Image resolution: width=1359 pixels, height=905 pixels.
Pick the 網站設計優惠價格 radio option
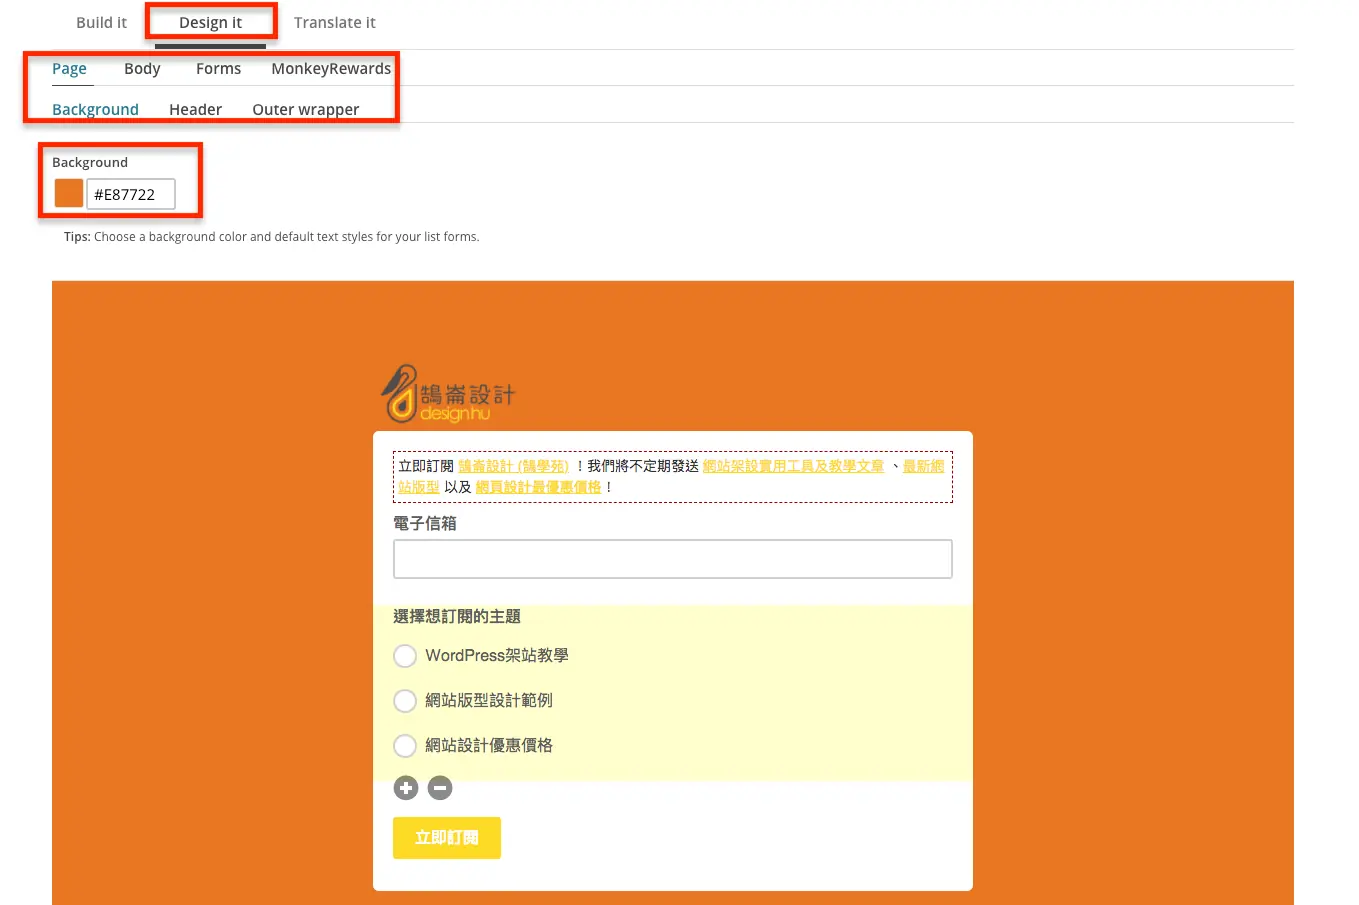click(405, 746)
